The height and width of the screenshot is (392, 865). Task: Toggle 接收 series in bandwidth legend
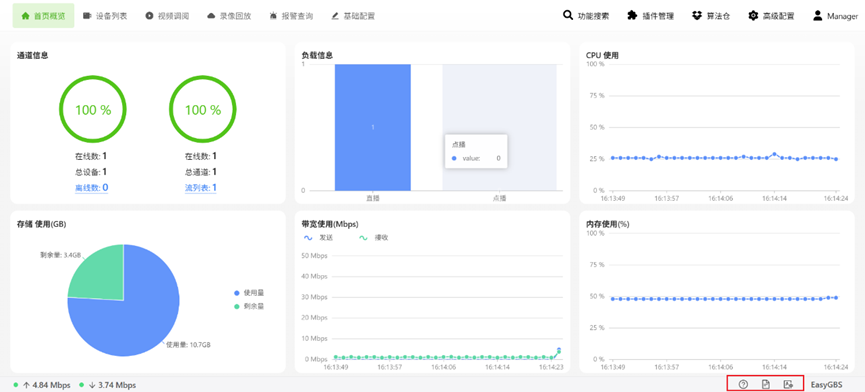coord(373,238)
